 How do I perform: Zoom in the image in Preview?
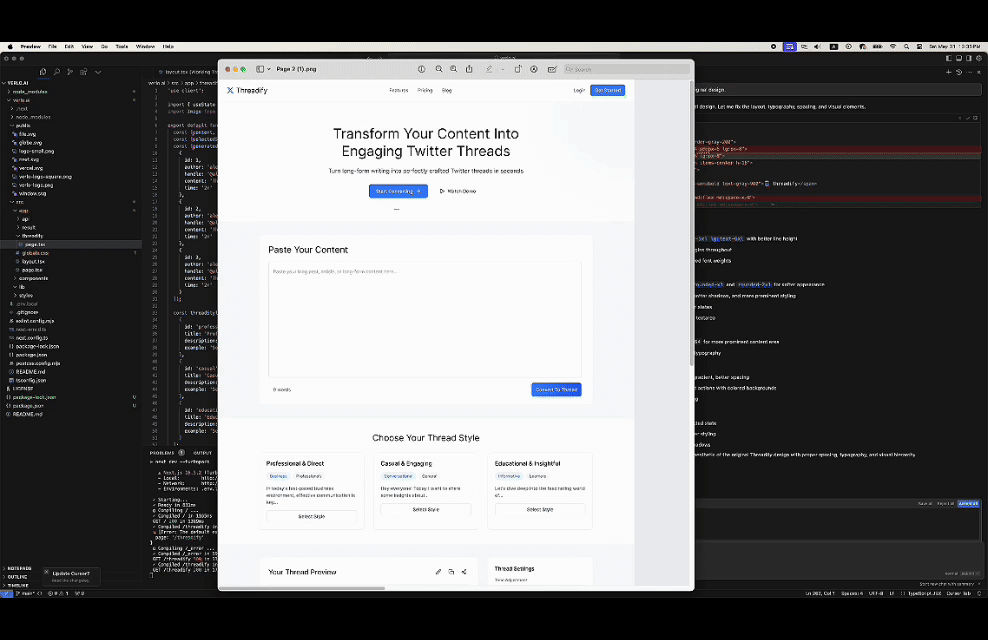coord(454,69)
